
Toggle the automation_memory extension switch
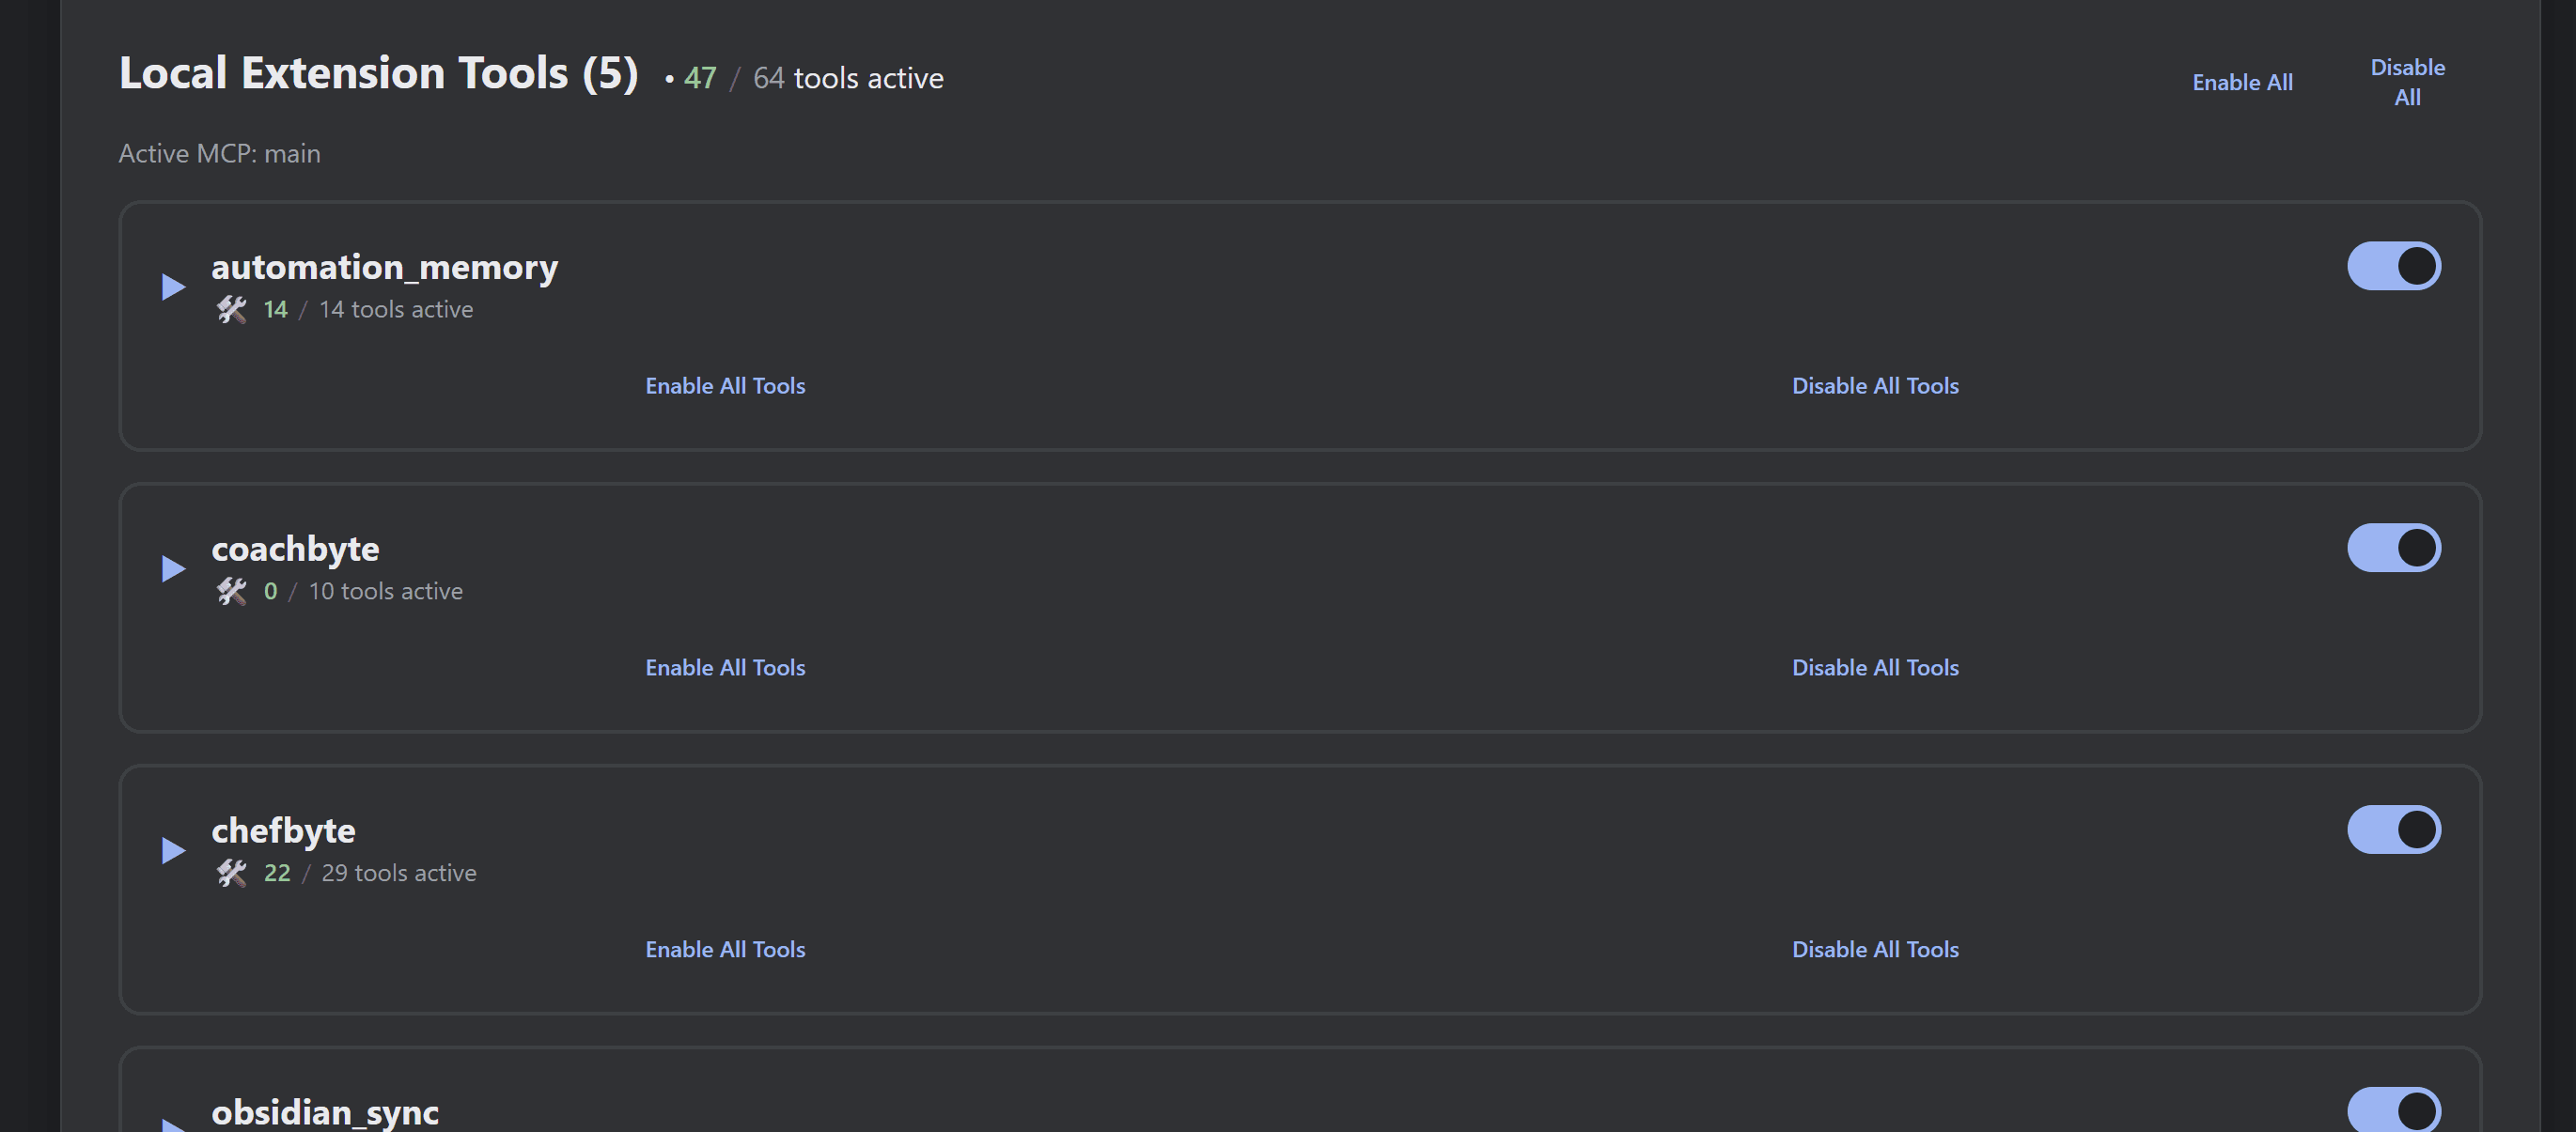[2393, 267]
